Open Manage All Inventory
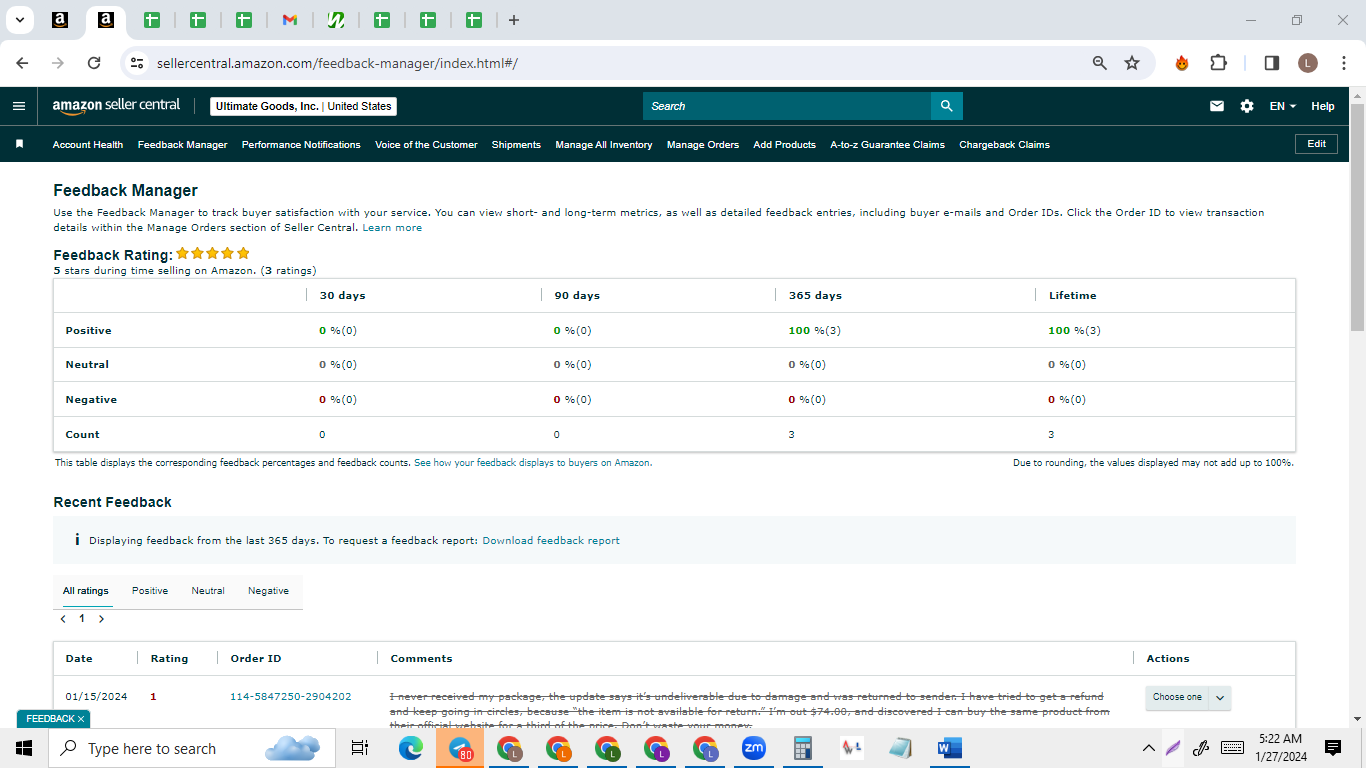Image resolution: width=1366 pixels, height=768 pixels. pyautogui.click(x=604, y=145)
